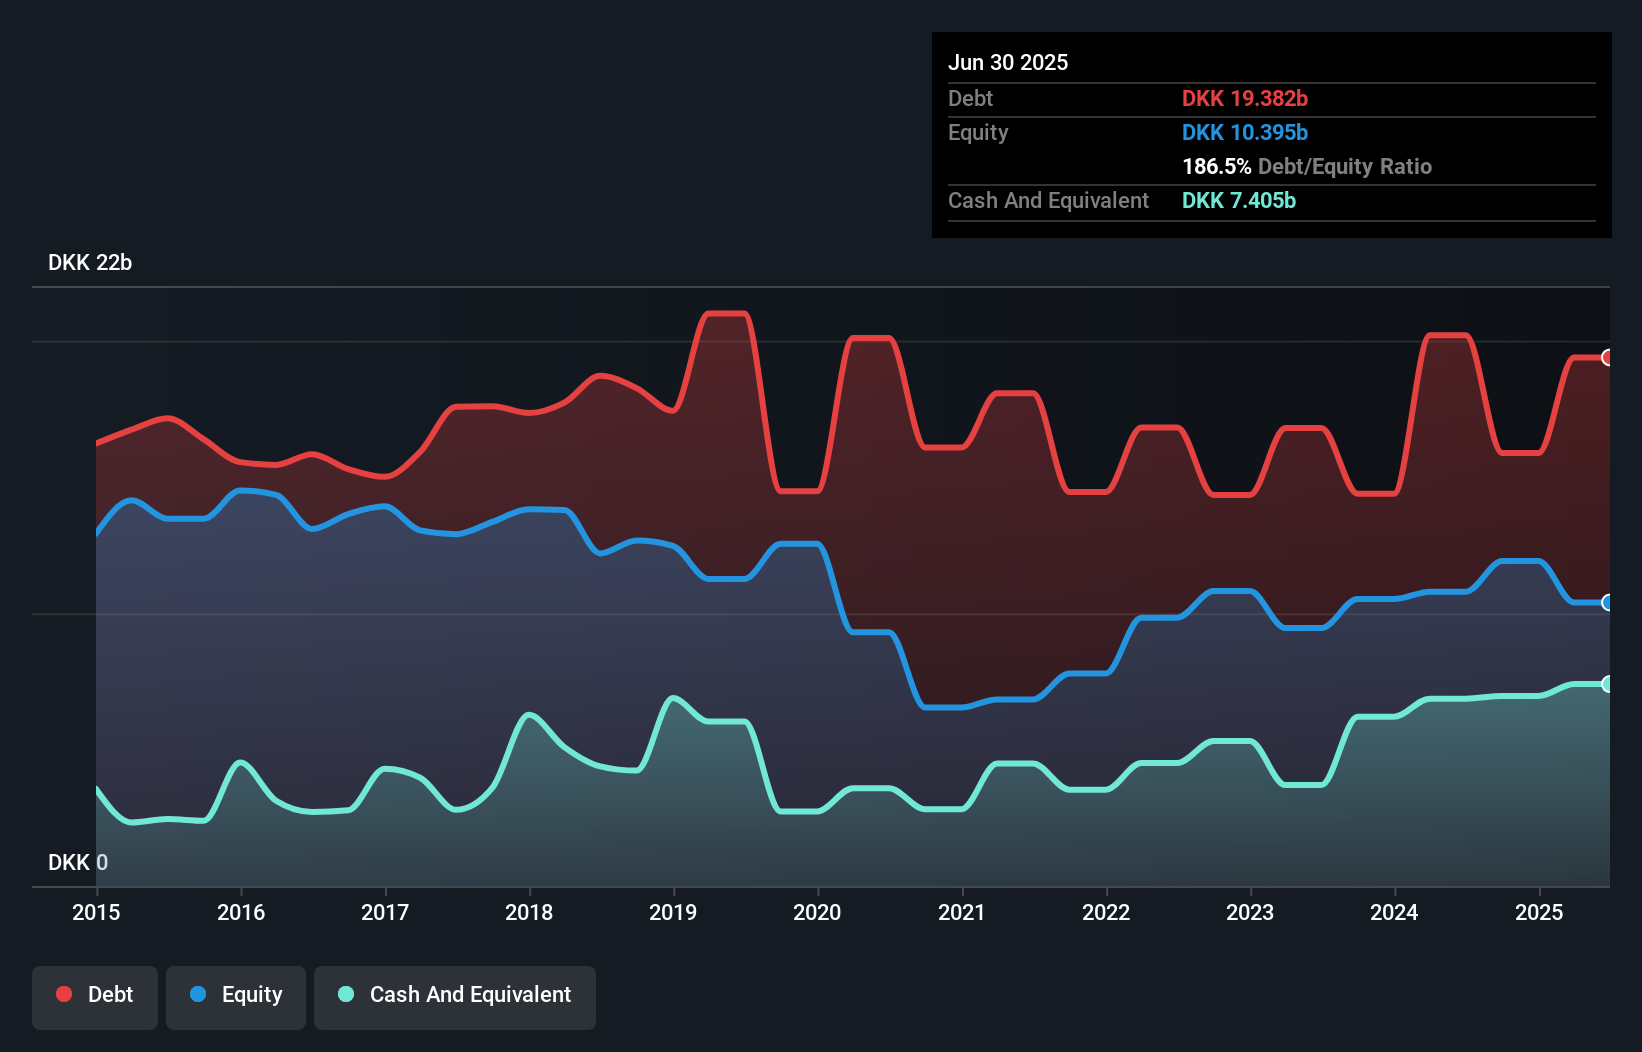Toggle visibility of the Equity series

point(235,995)
